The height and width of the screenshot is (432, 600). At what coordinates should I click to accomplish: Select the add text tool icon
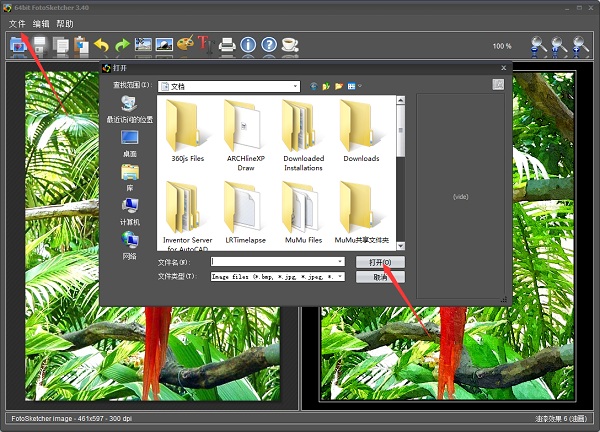click(205, 45)
